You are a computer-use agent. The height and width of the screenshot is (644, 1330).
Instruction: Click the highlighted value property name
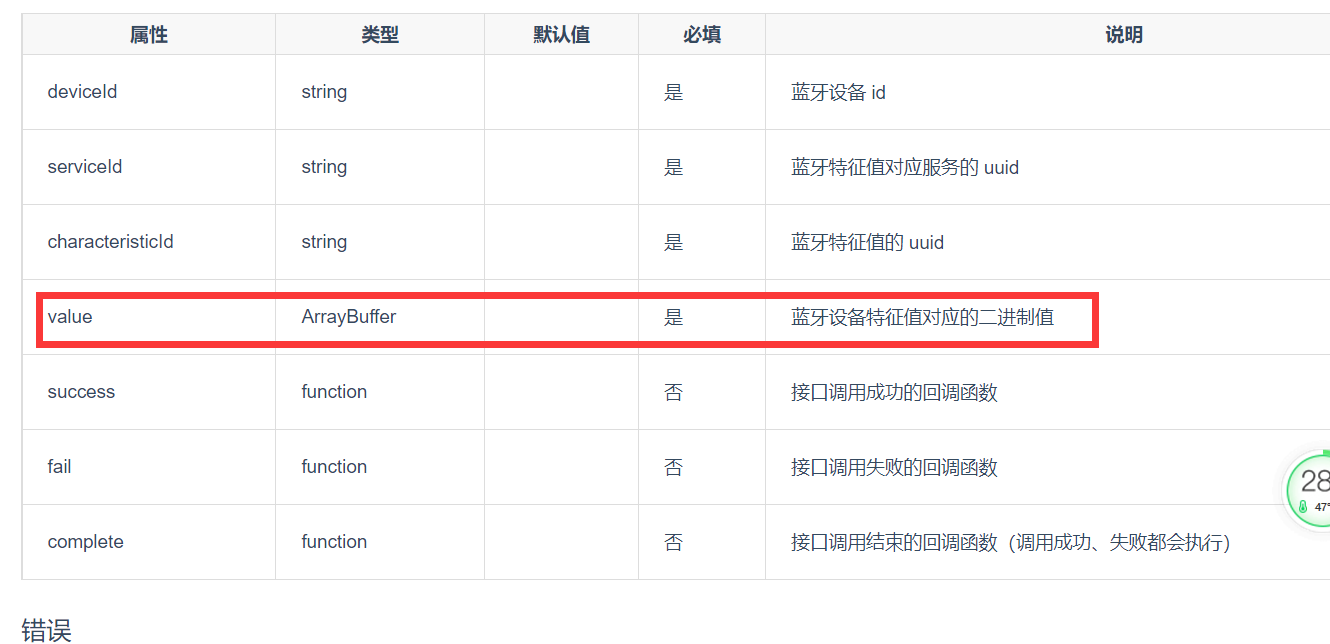[x=70, y=317]
